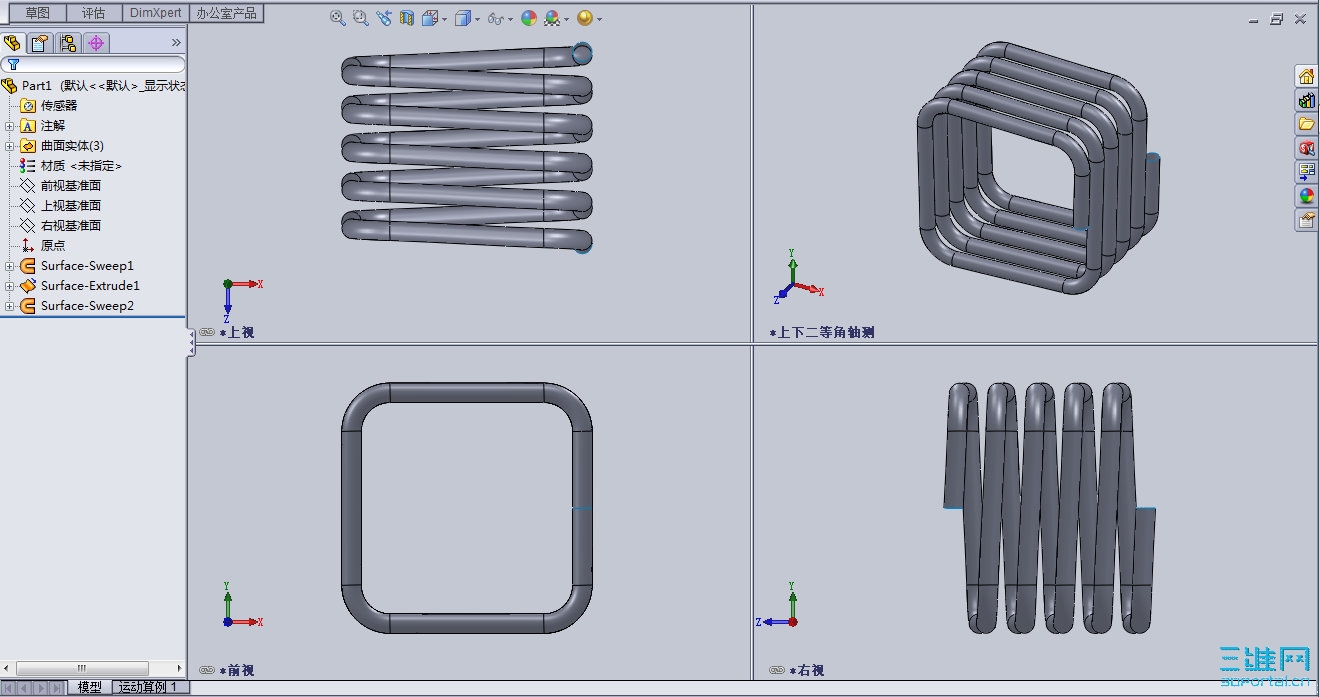Select Part1 root node in feature tree
This screenshot has width=1320, height=697.
[93, 86]
